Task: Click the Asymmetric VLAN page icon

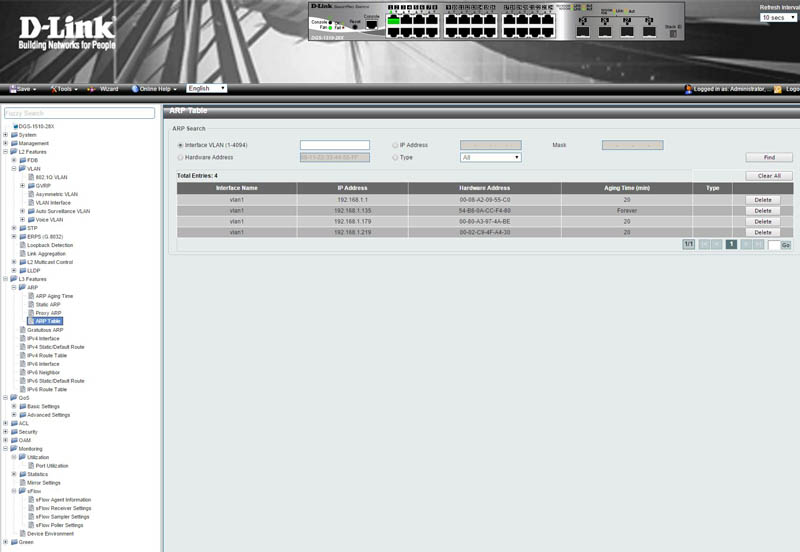Action: [31, 194]
